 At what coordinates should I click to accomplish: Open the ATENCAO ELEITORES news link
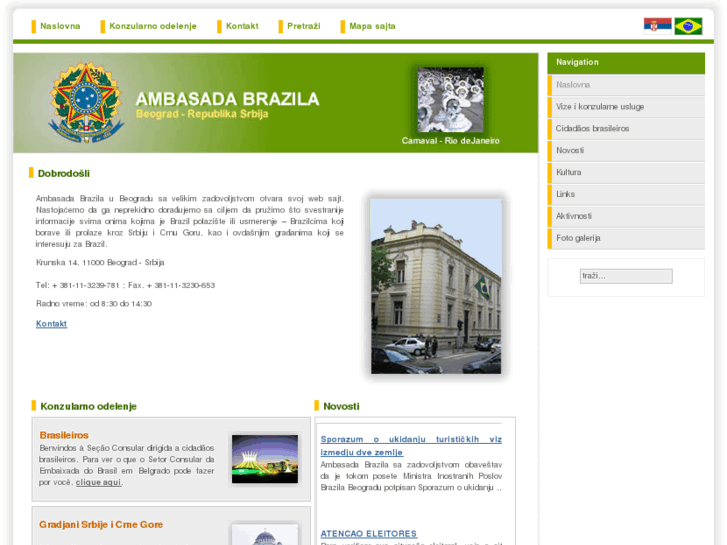pyautogui.click(x=369, y=534)
